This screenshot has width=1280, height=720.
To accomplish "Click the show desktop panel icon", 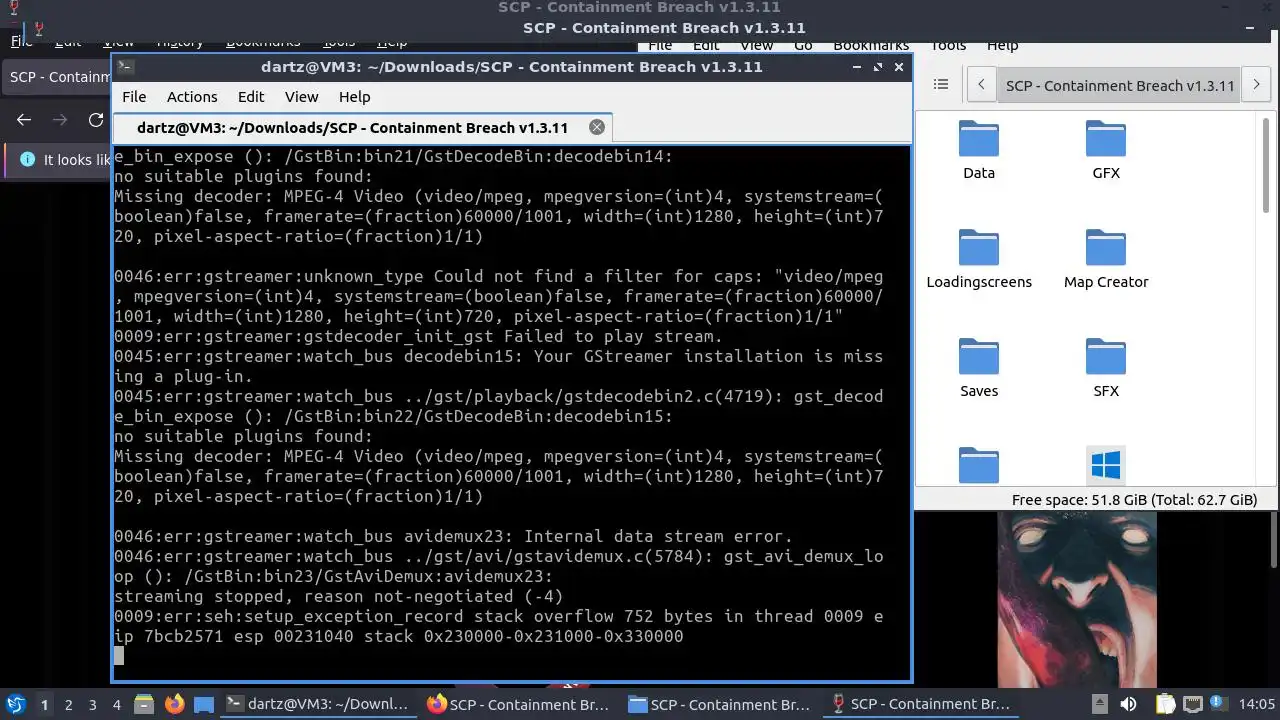I will coord(203,704).
